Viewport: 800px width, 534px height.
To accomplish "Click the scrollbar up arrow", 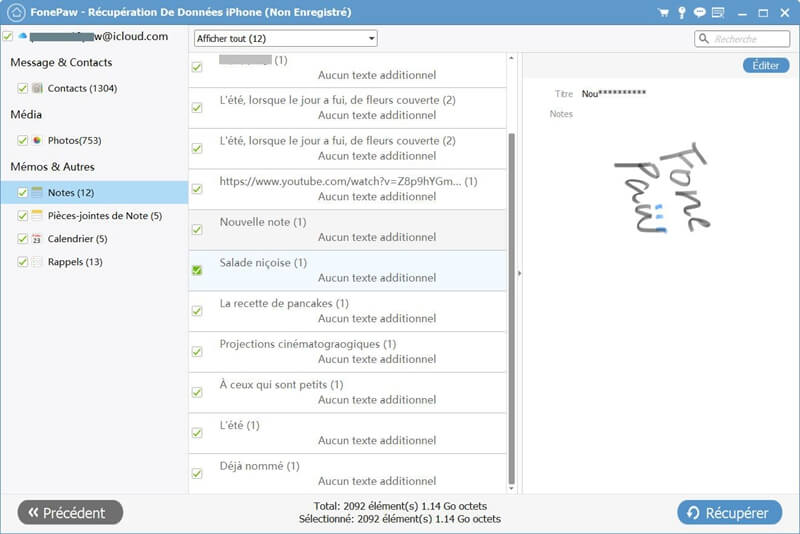I will click(512, 58).
